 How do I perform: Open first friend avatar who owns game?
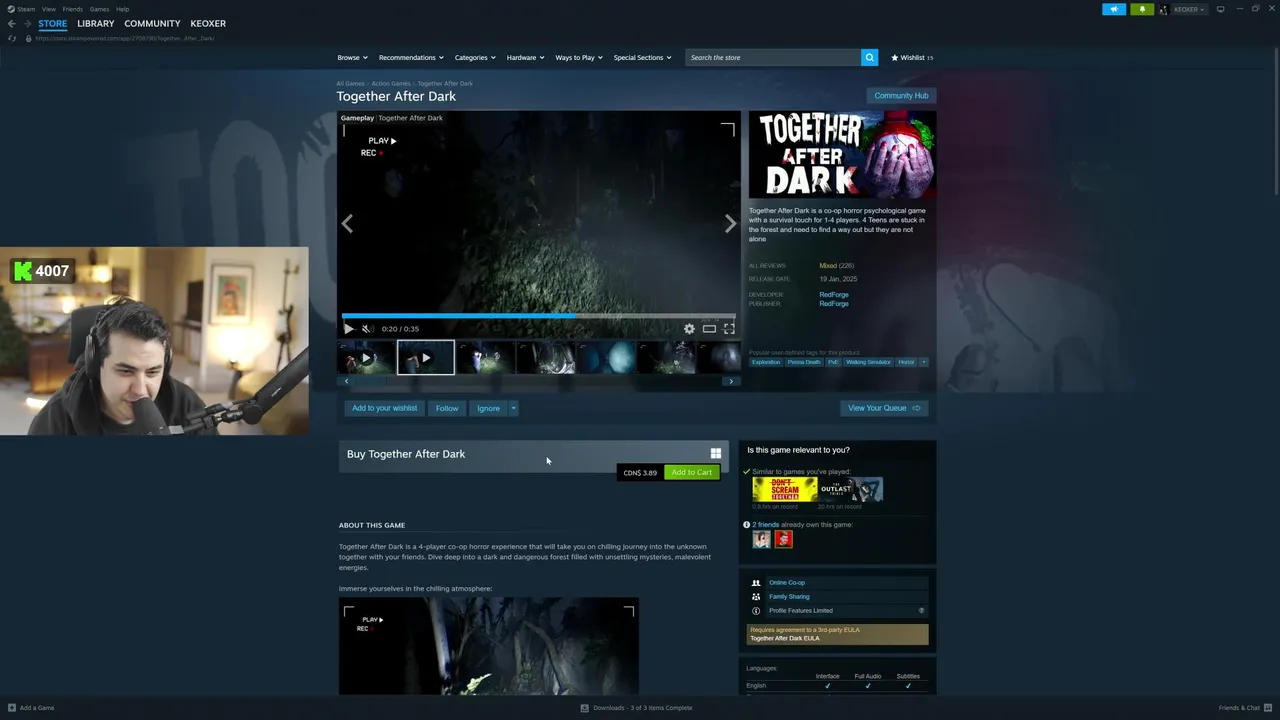[x=761, y=539]
